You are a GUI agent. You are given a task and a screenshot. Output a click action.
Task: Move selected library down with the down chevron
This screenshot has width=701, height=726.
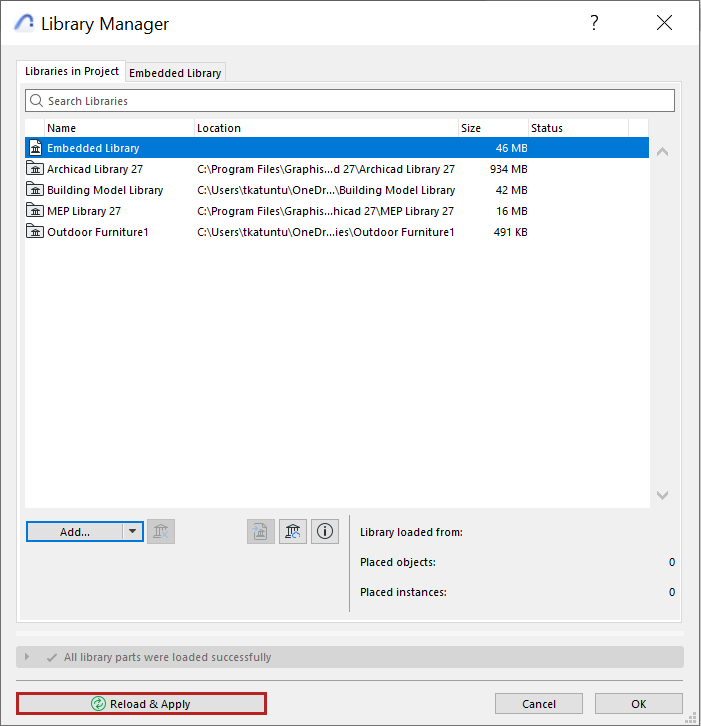click(x=662, y=495)
